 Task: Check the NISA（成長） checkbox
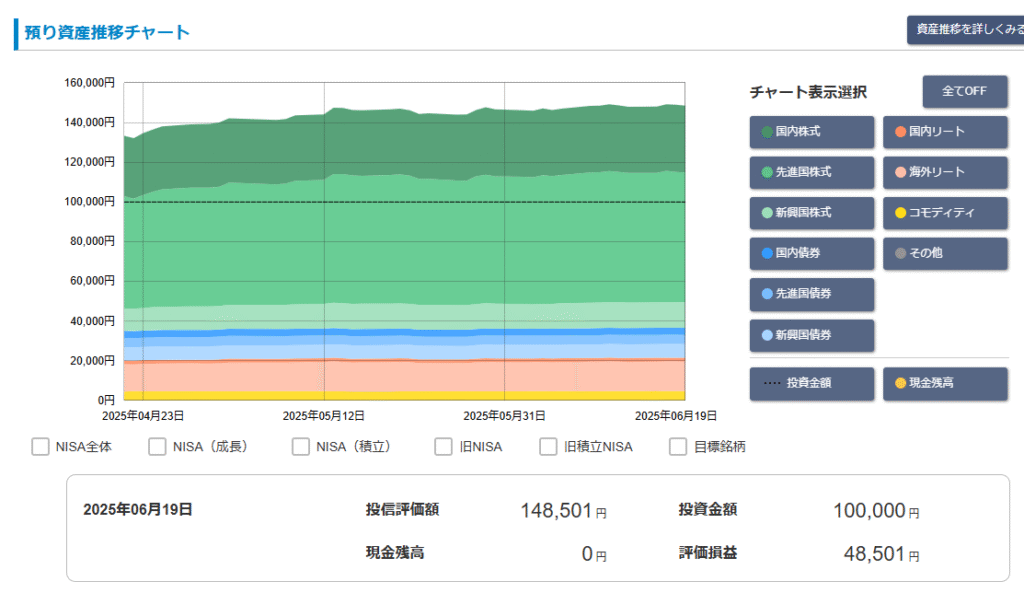tap(157, 447)
